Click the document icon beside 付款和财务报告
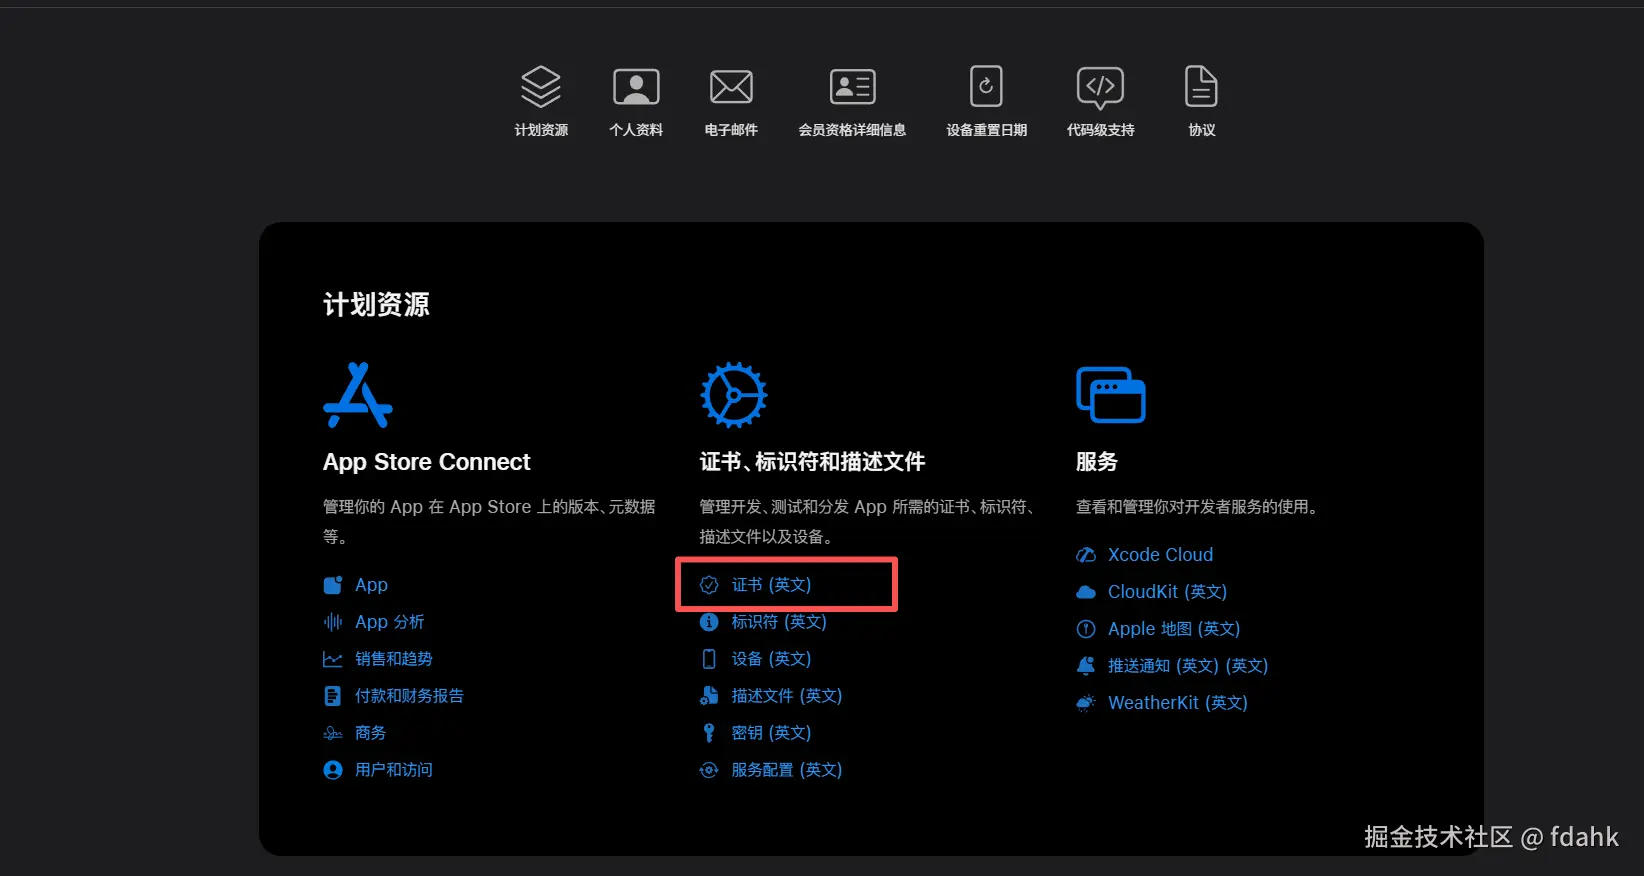1644x876 pixels. pyautogui.click(x=333, y=696)
